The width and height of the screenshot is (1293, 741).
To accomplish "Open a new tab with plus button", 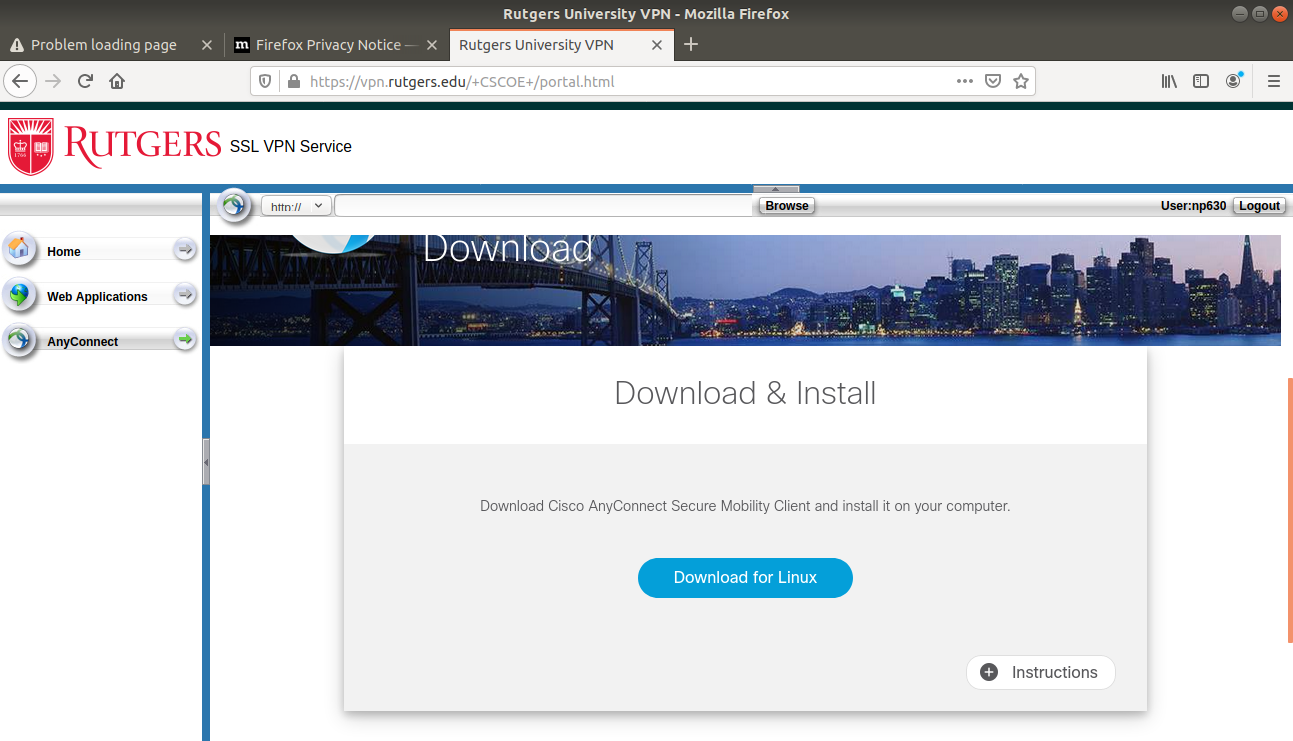I will click(690, 44).
